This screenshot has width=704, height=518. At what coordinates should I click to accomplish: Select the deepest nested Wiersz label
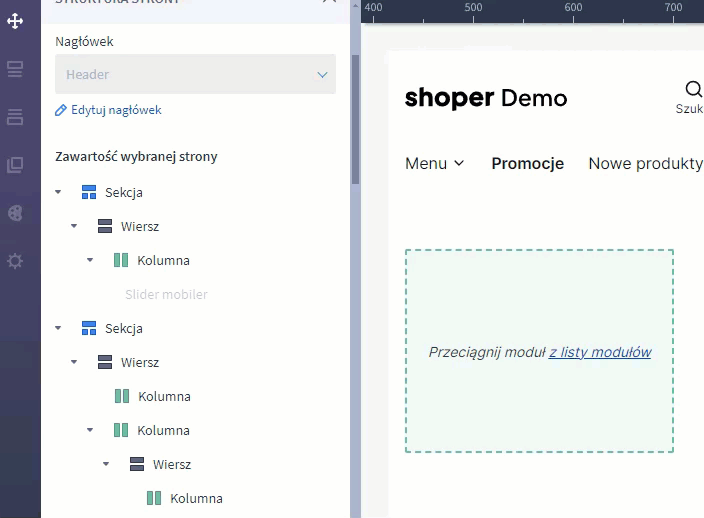tap(172, 464)
